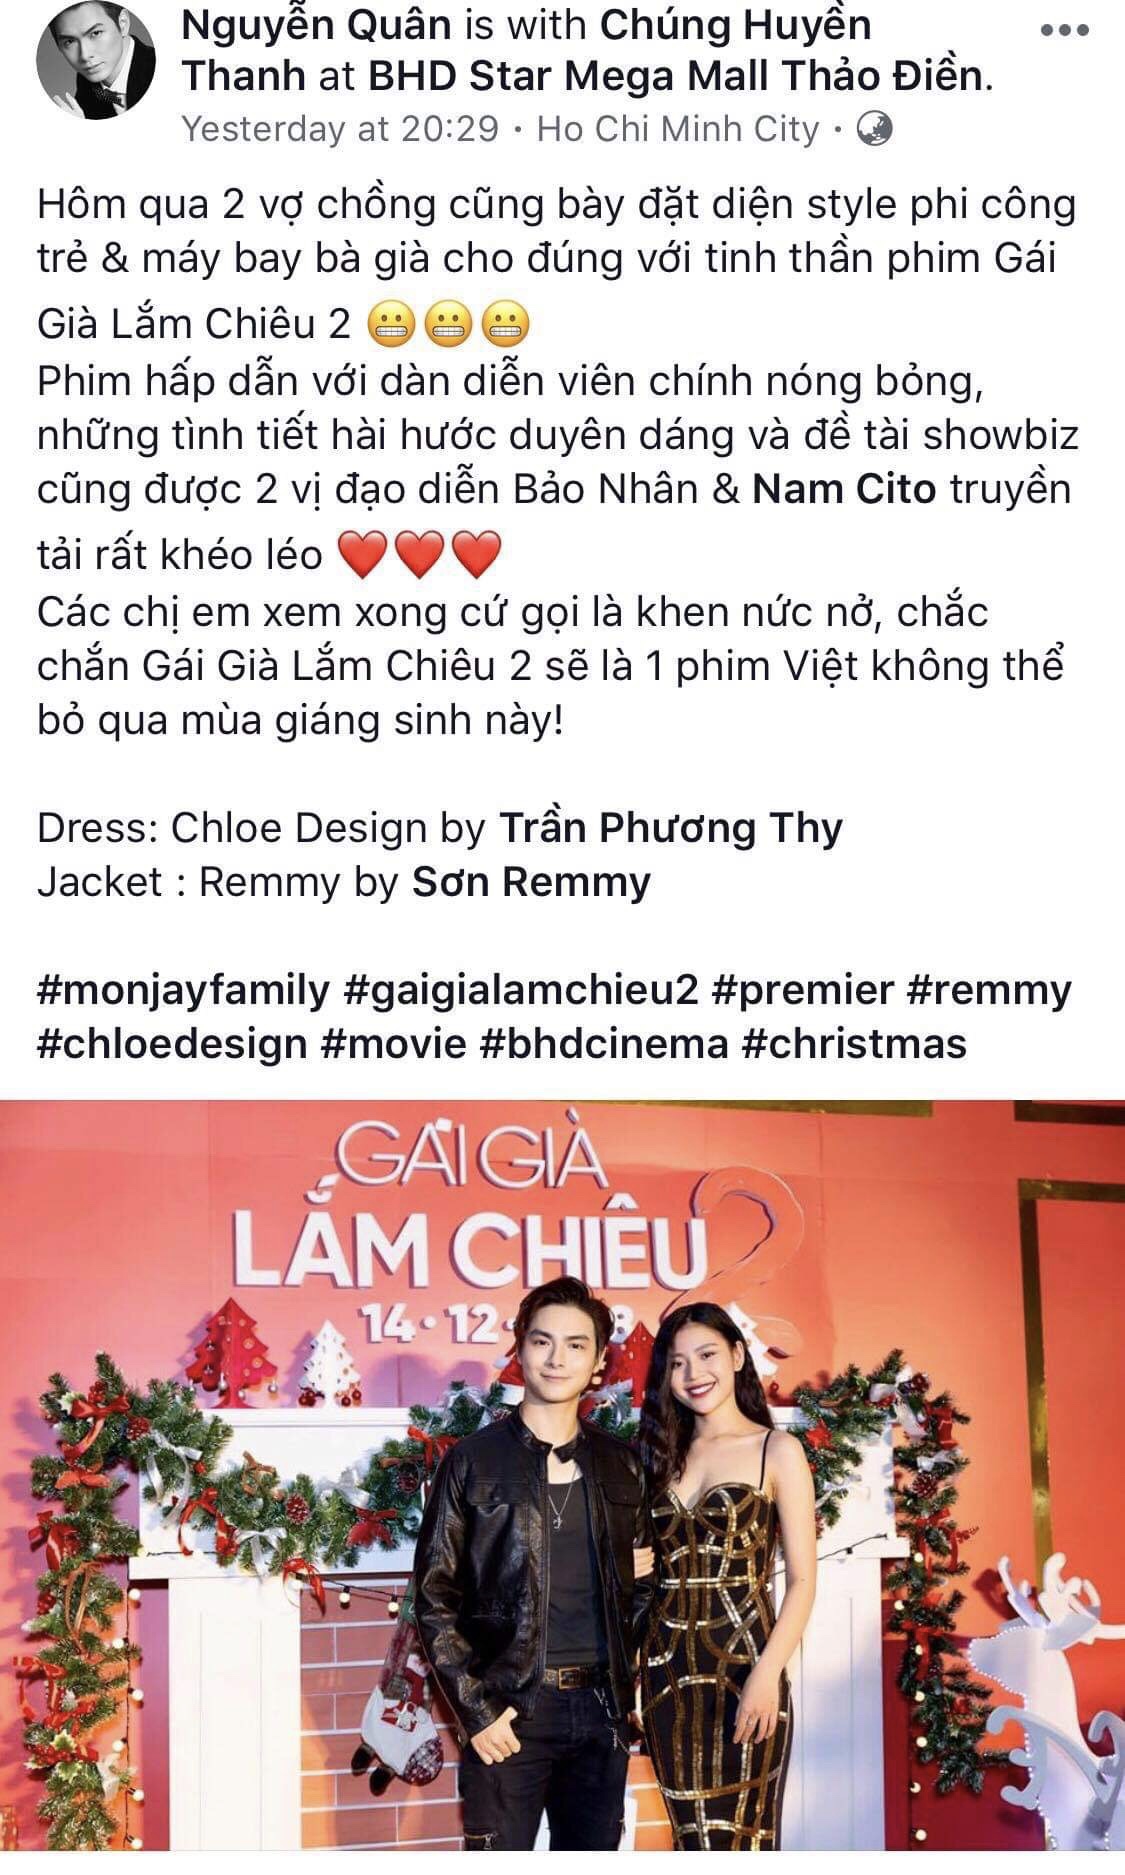Image resolution: width=1125 pixels, height=1875 pixels.
Task: Open the Ho Chi Minh City location
Action: [x=678, y=129]
